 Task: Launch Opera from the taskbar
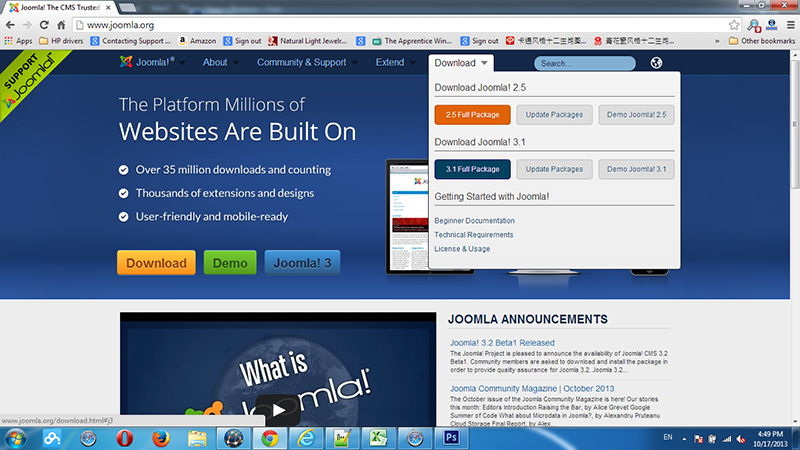pos(124,438)
